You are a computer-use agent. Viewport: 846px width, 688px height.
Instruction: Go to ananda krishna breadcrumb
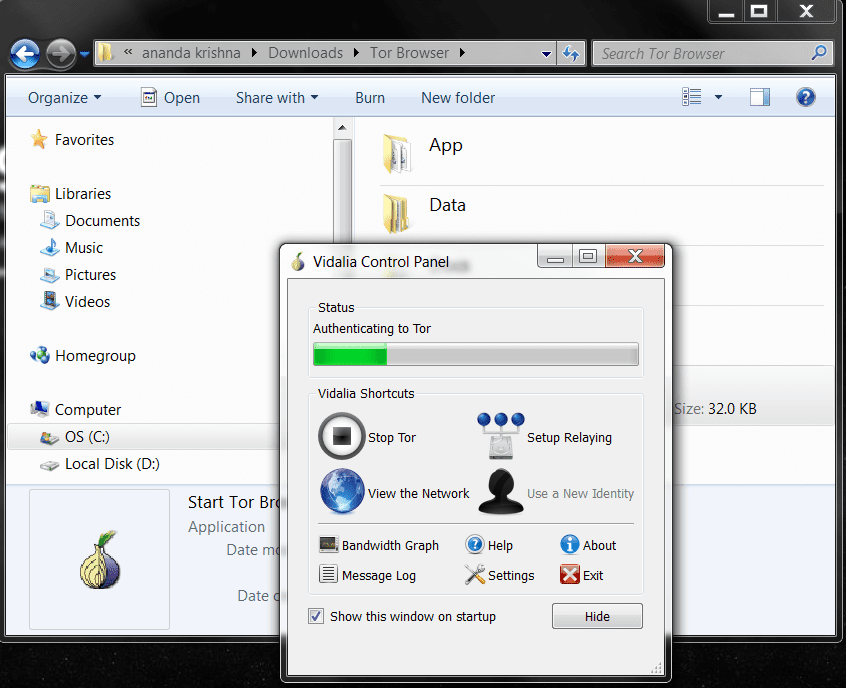click(191, 53)
